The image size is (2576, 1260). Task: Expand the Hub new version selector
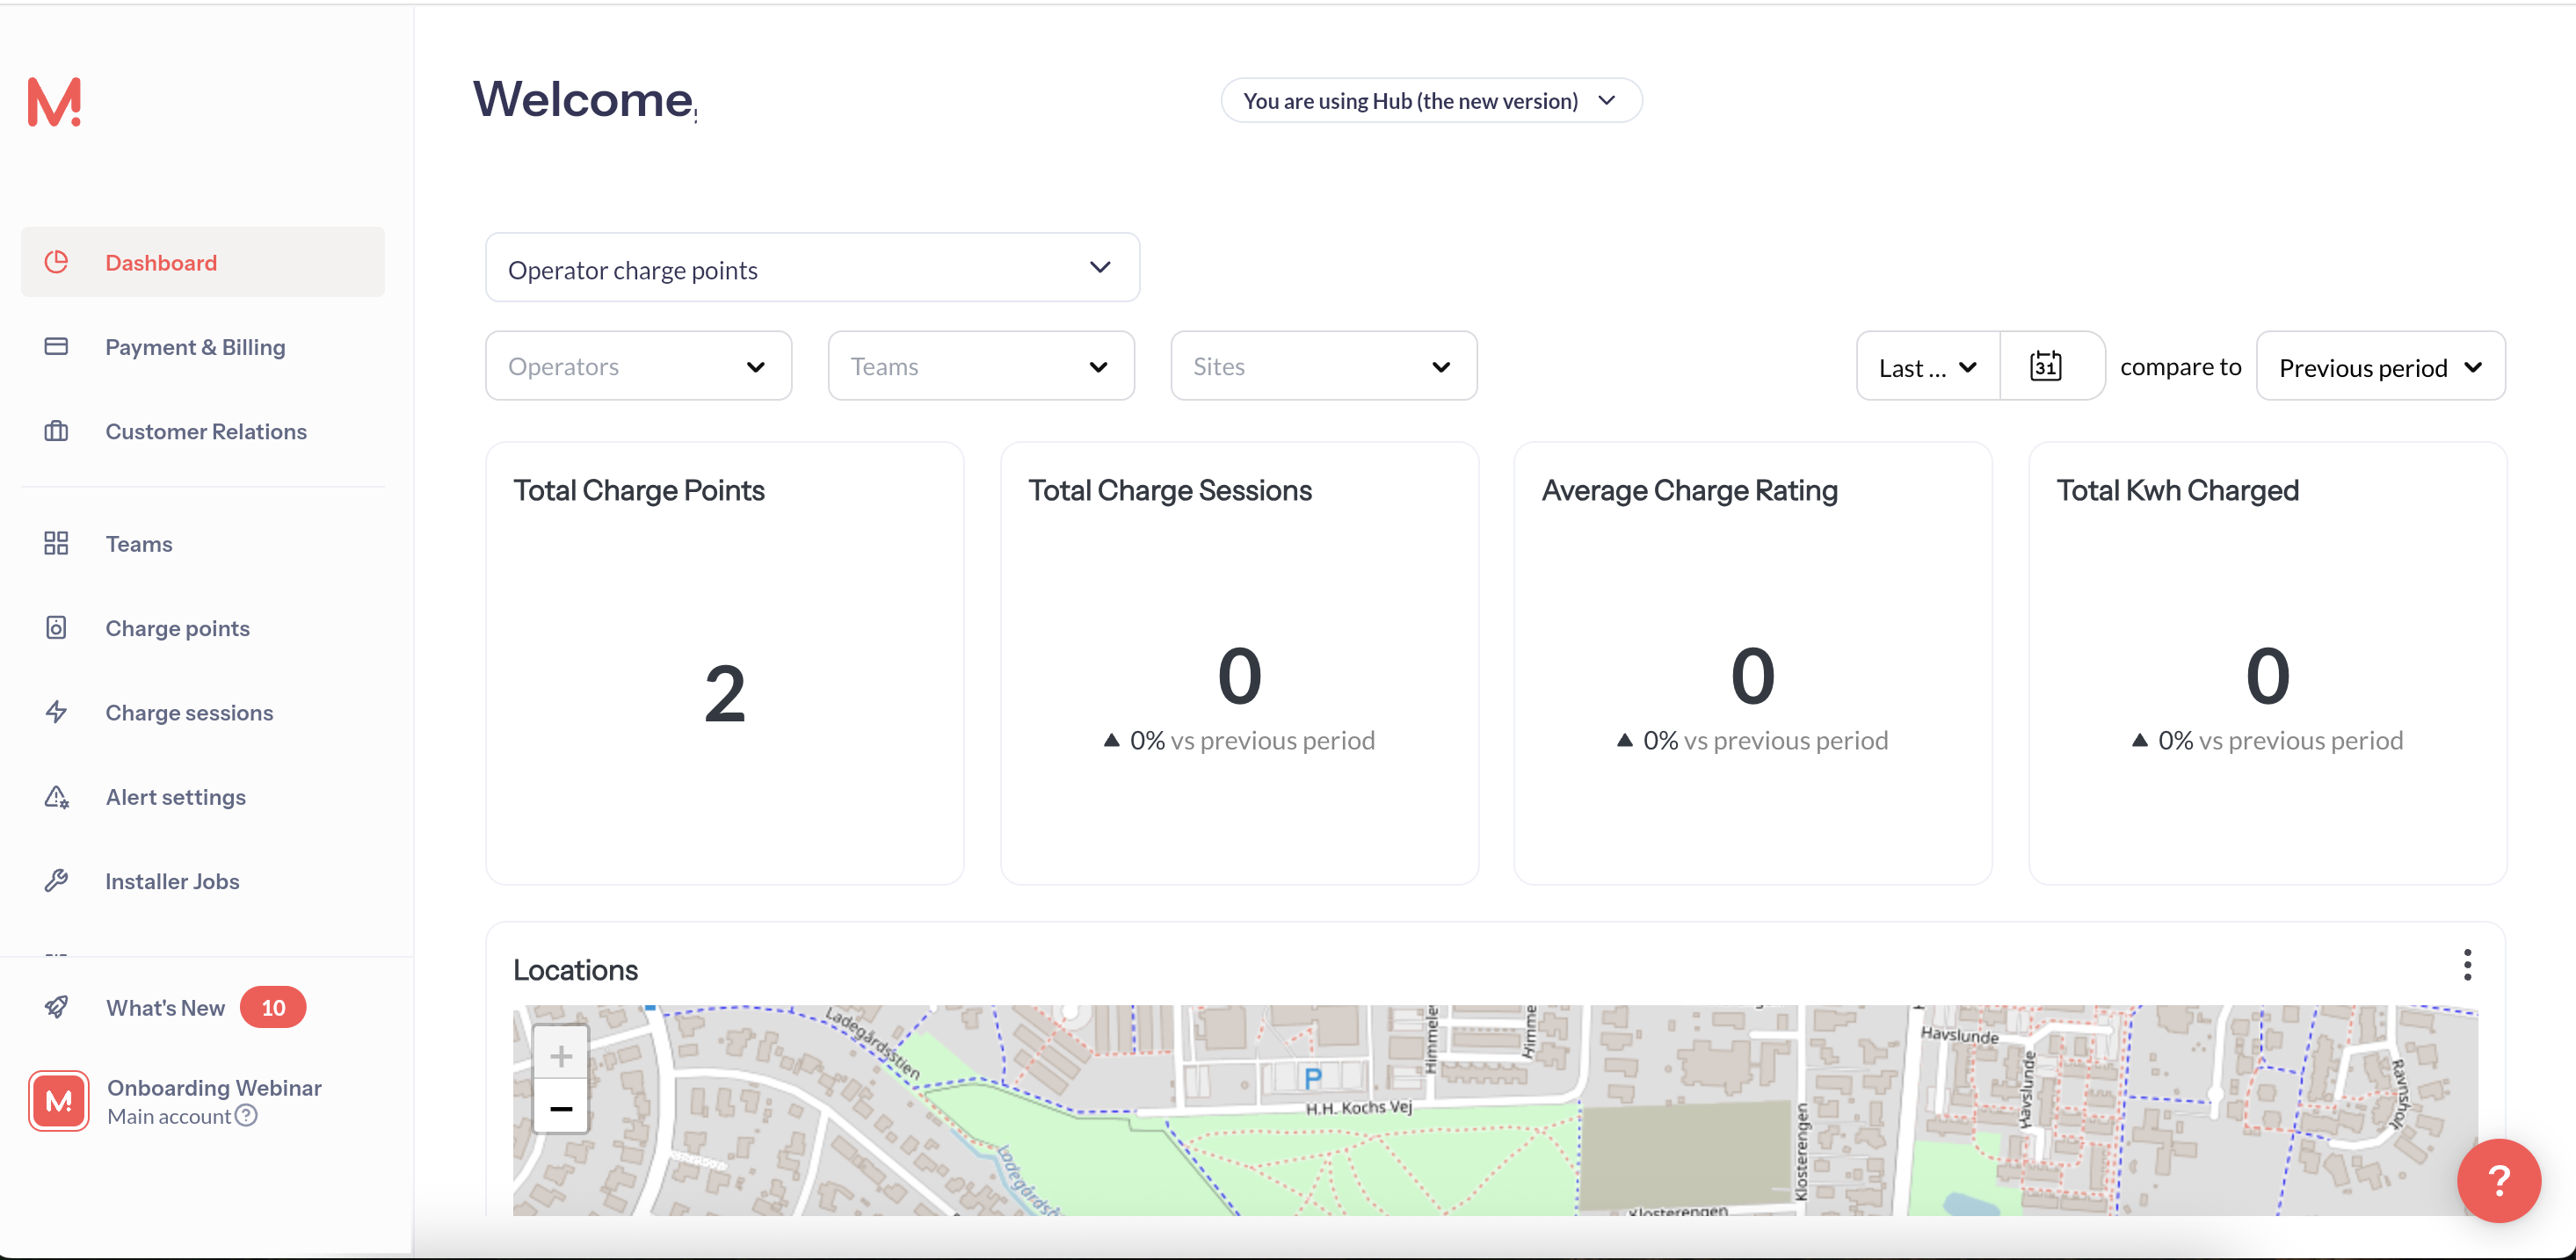pos(1430,101)
